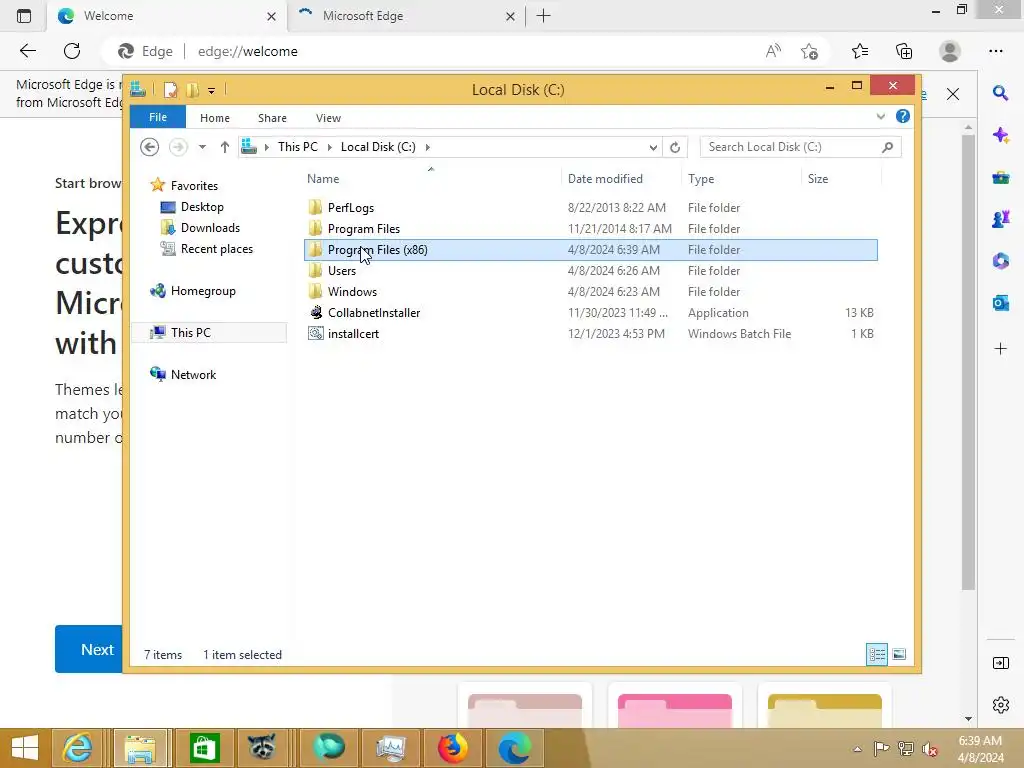The image size is (1024, 768).
Task: Select the installcert batch file
Action: [x=590, y=334]
